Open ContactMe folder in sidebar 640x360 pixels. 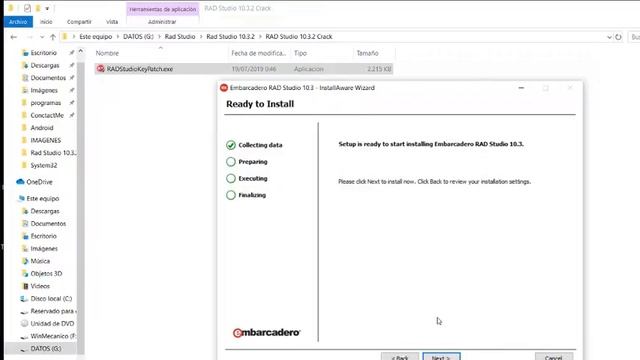[47, 116]
